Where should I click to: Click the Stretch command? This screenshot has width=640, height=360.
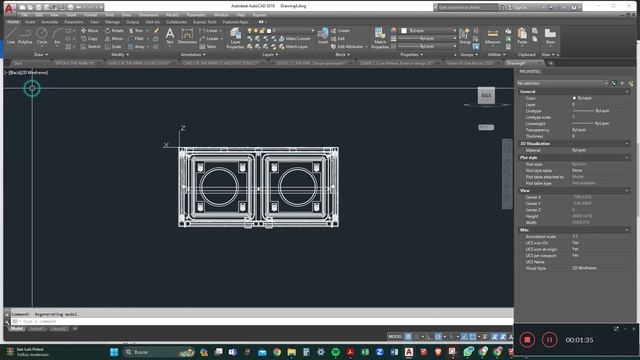pyautogui.click(x=91, y=47)
